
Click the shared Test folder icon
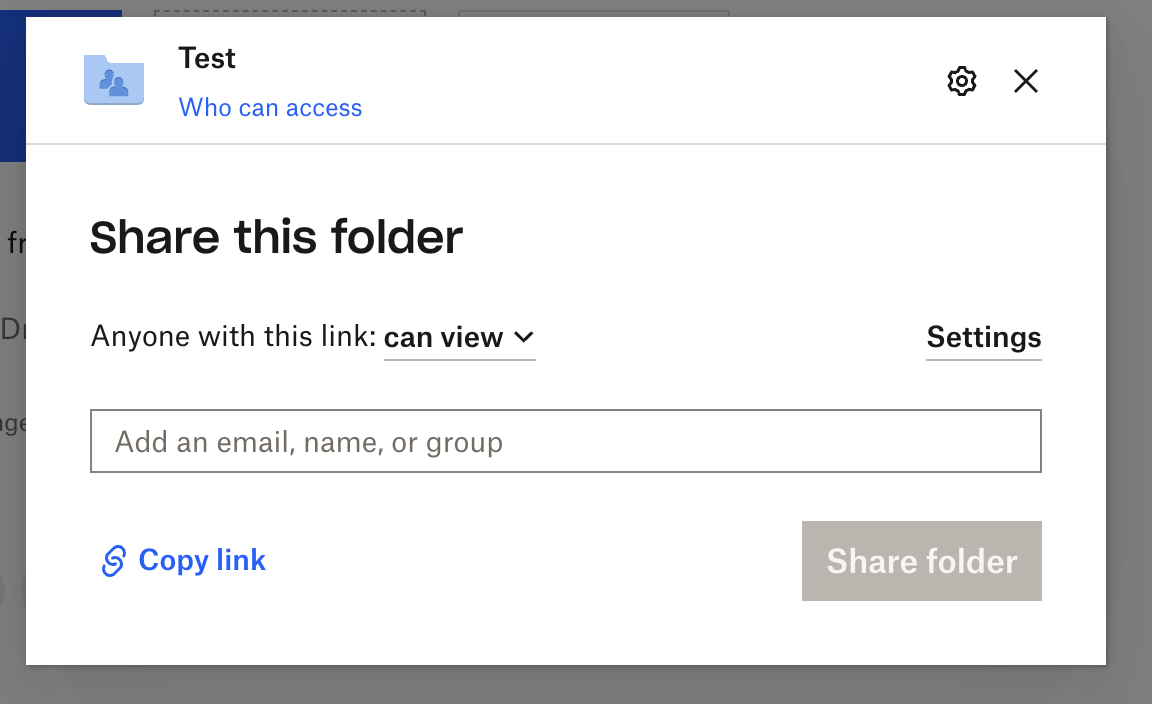pyautogui.click(x=114, y=80)
